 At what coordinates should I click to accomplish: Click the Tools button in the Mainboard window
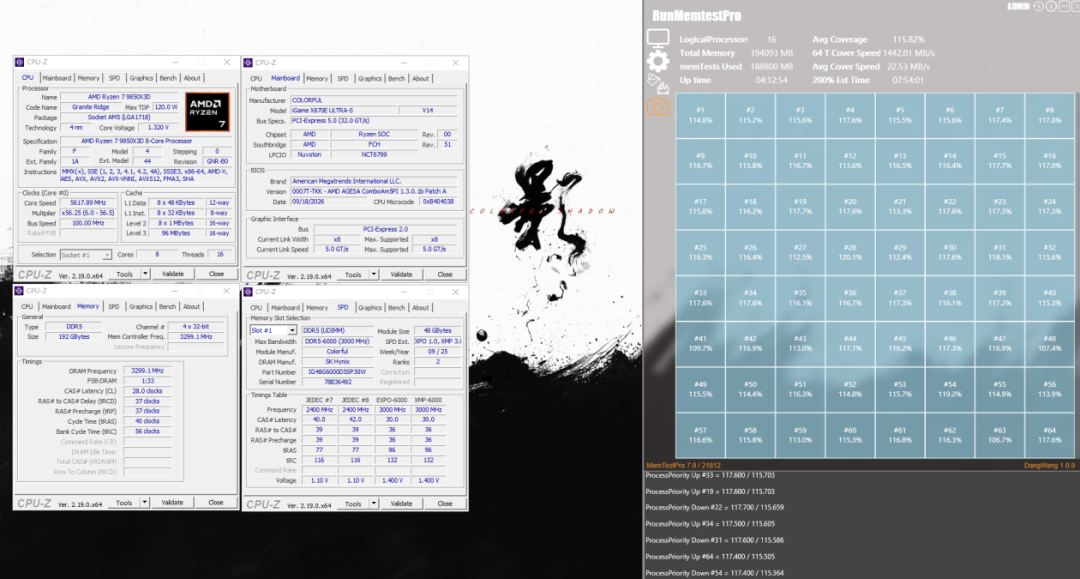[x=353, y=274]
